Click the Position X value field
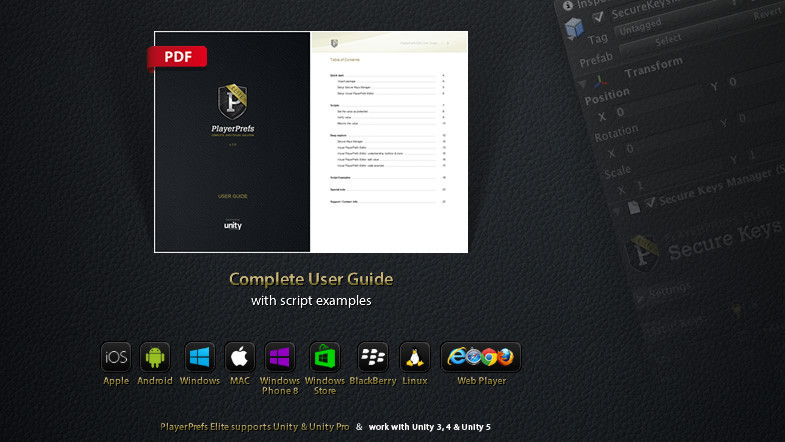785x442 pixels. [x=658, y=103]
